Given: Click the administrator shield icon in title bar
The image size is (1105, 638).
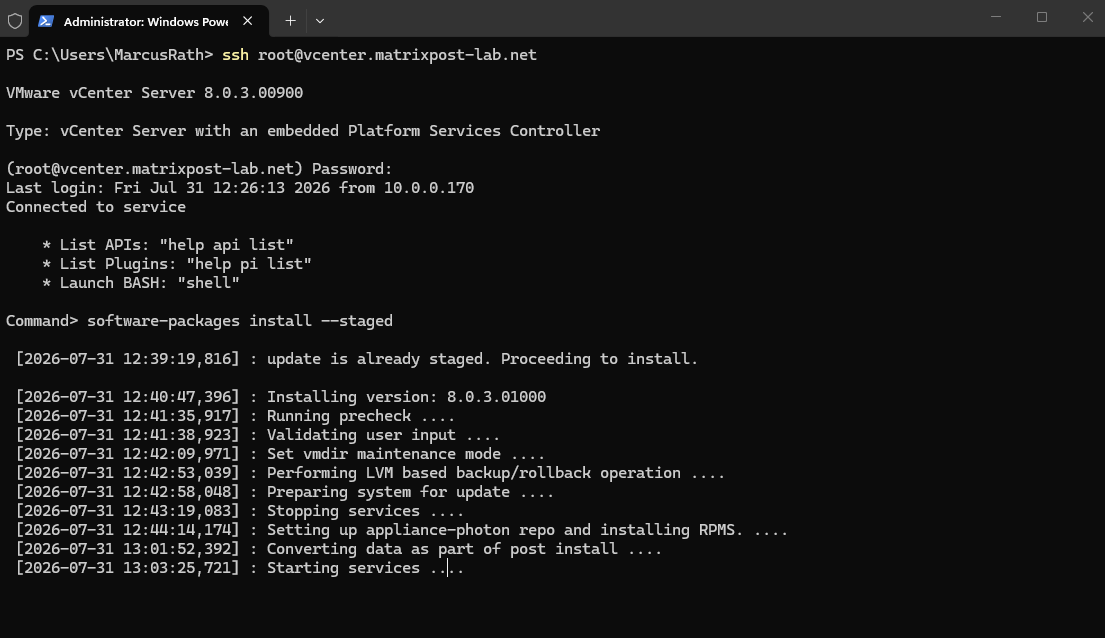Looking at the screenshot, I should [15, 21].
